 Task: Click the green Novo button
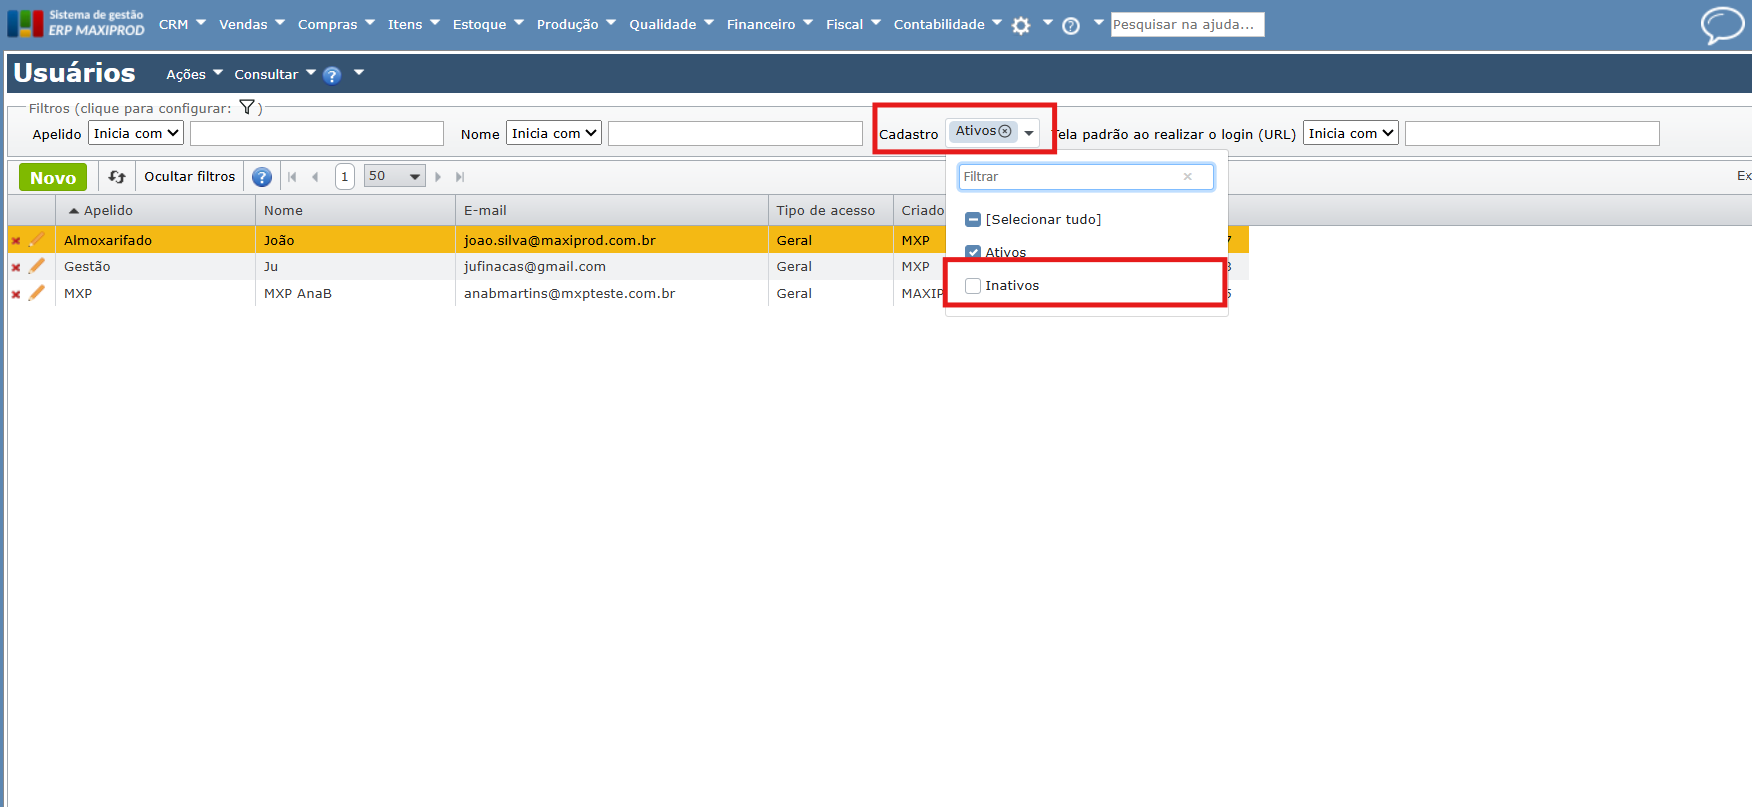(53, 177)
